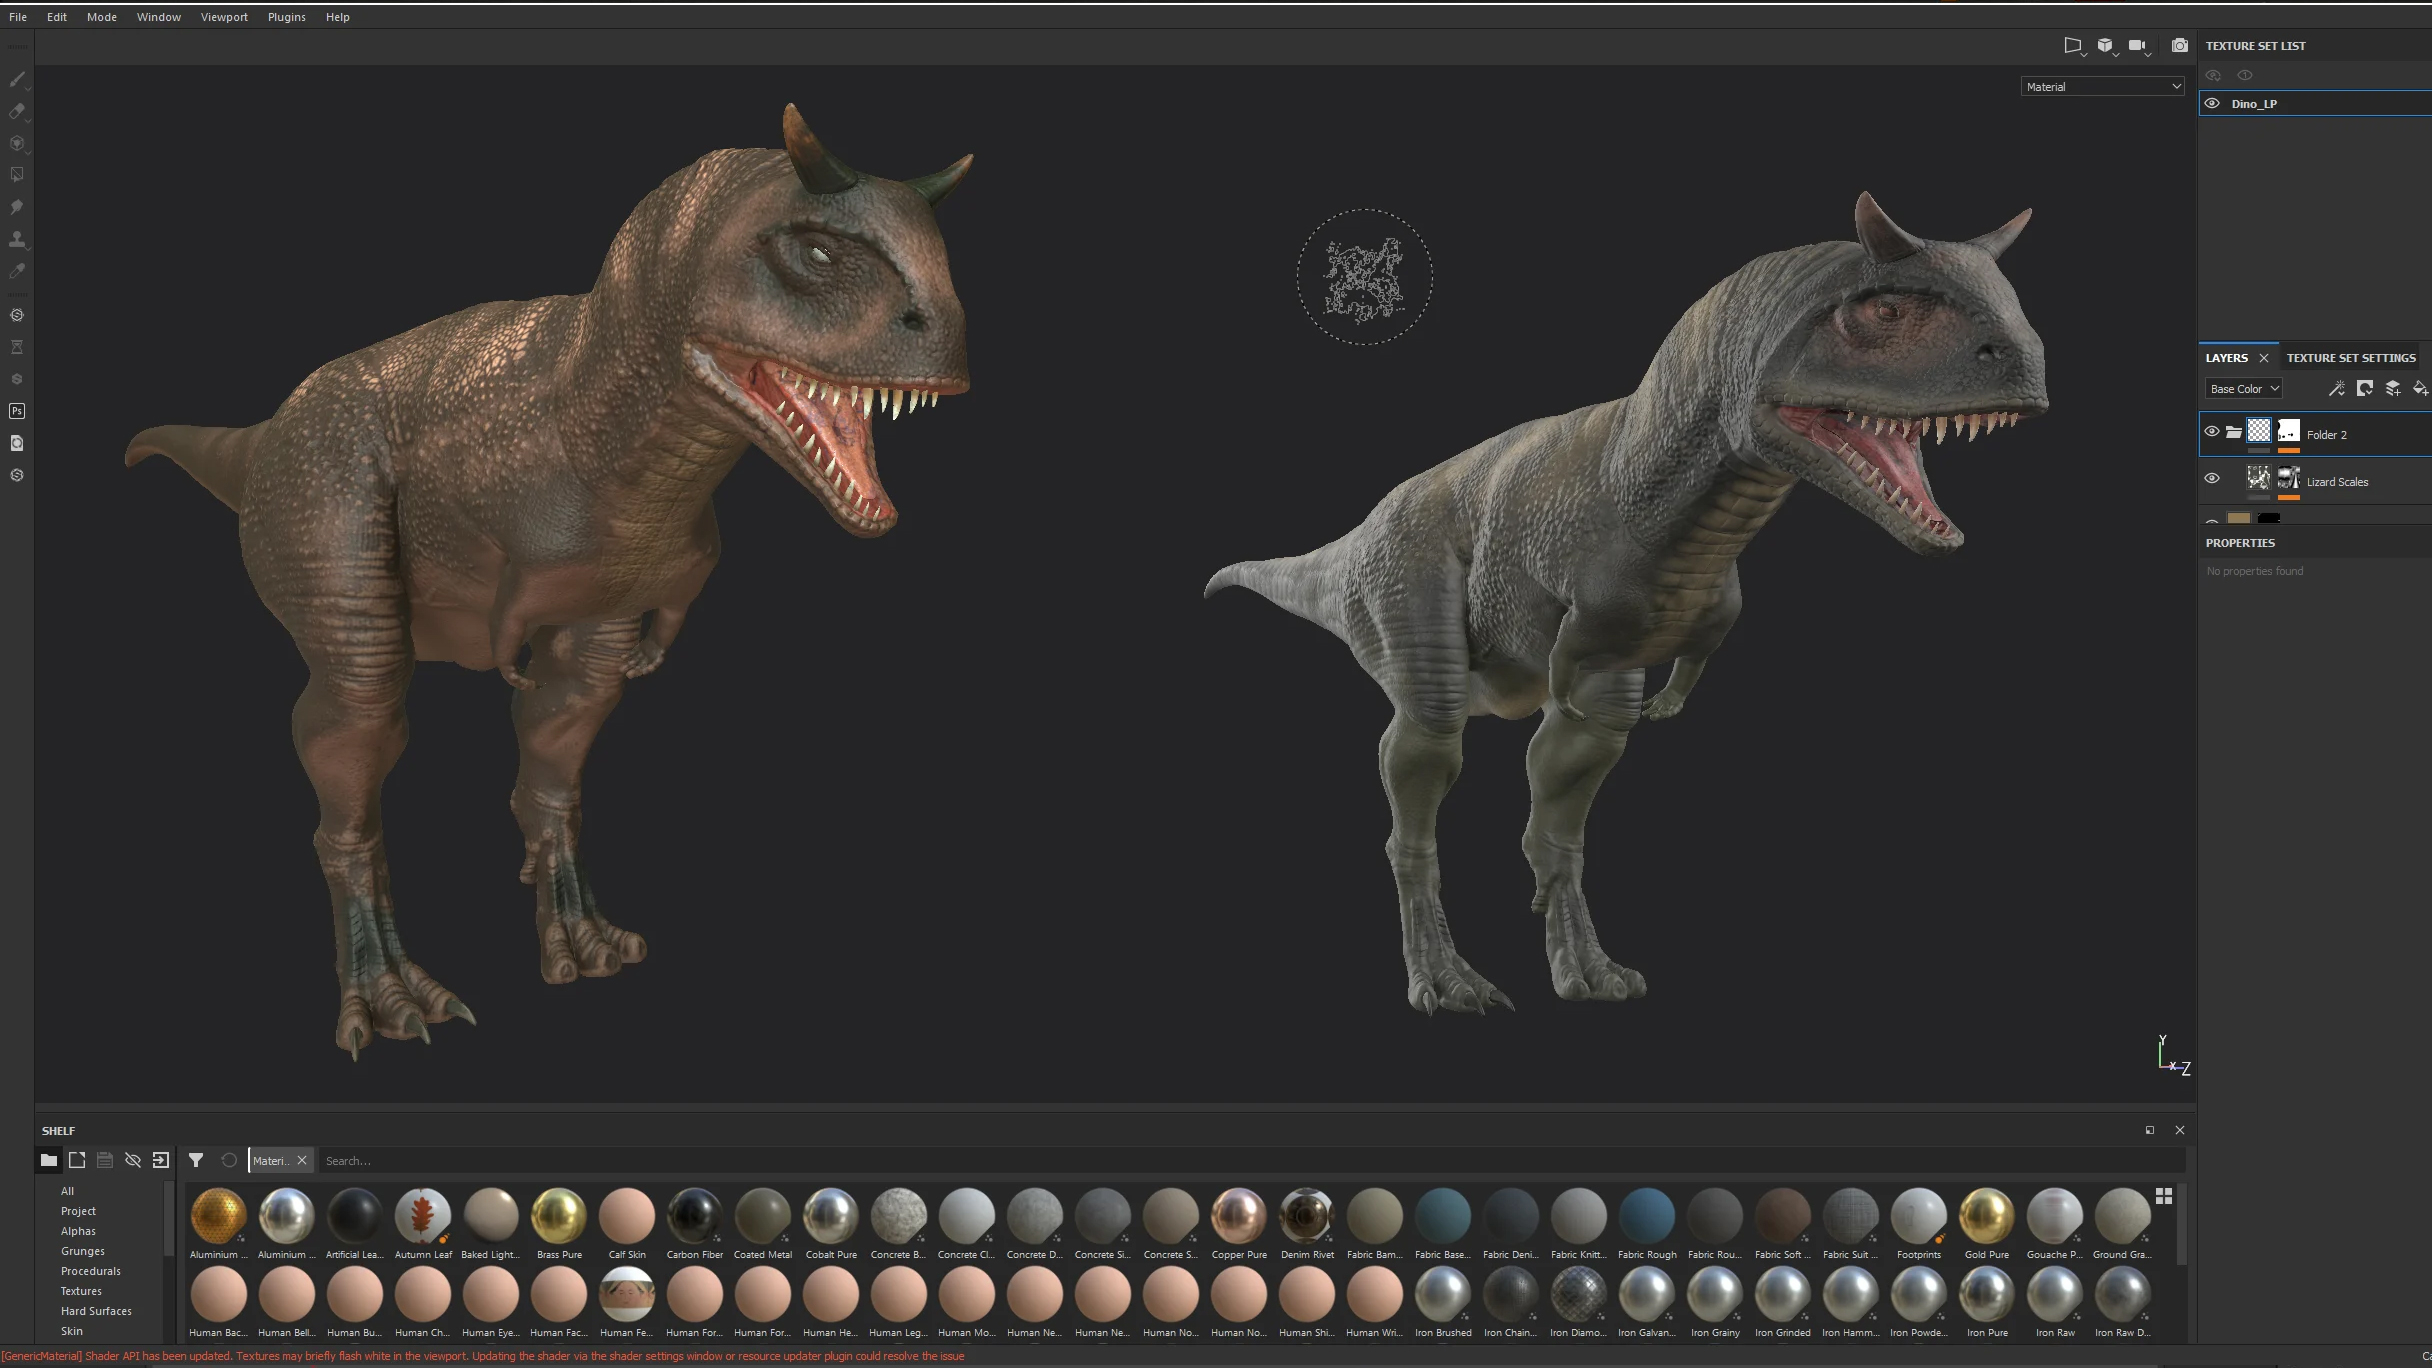This screenshot has width=2432, height=1368.
Task: Toggle shelf folder tree icon
Action: tap(49, 1160)
